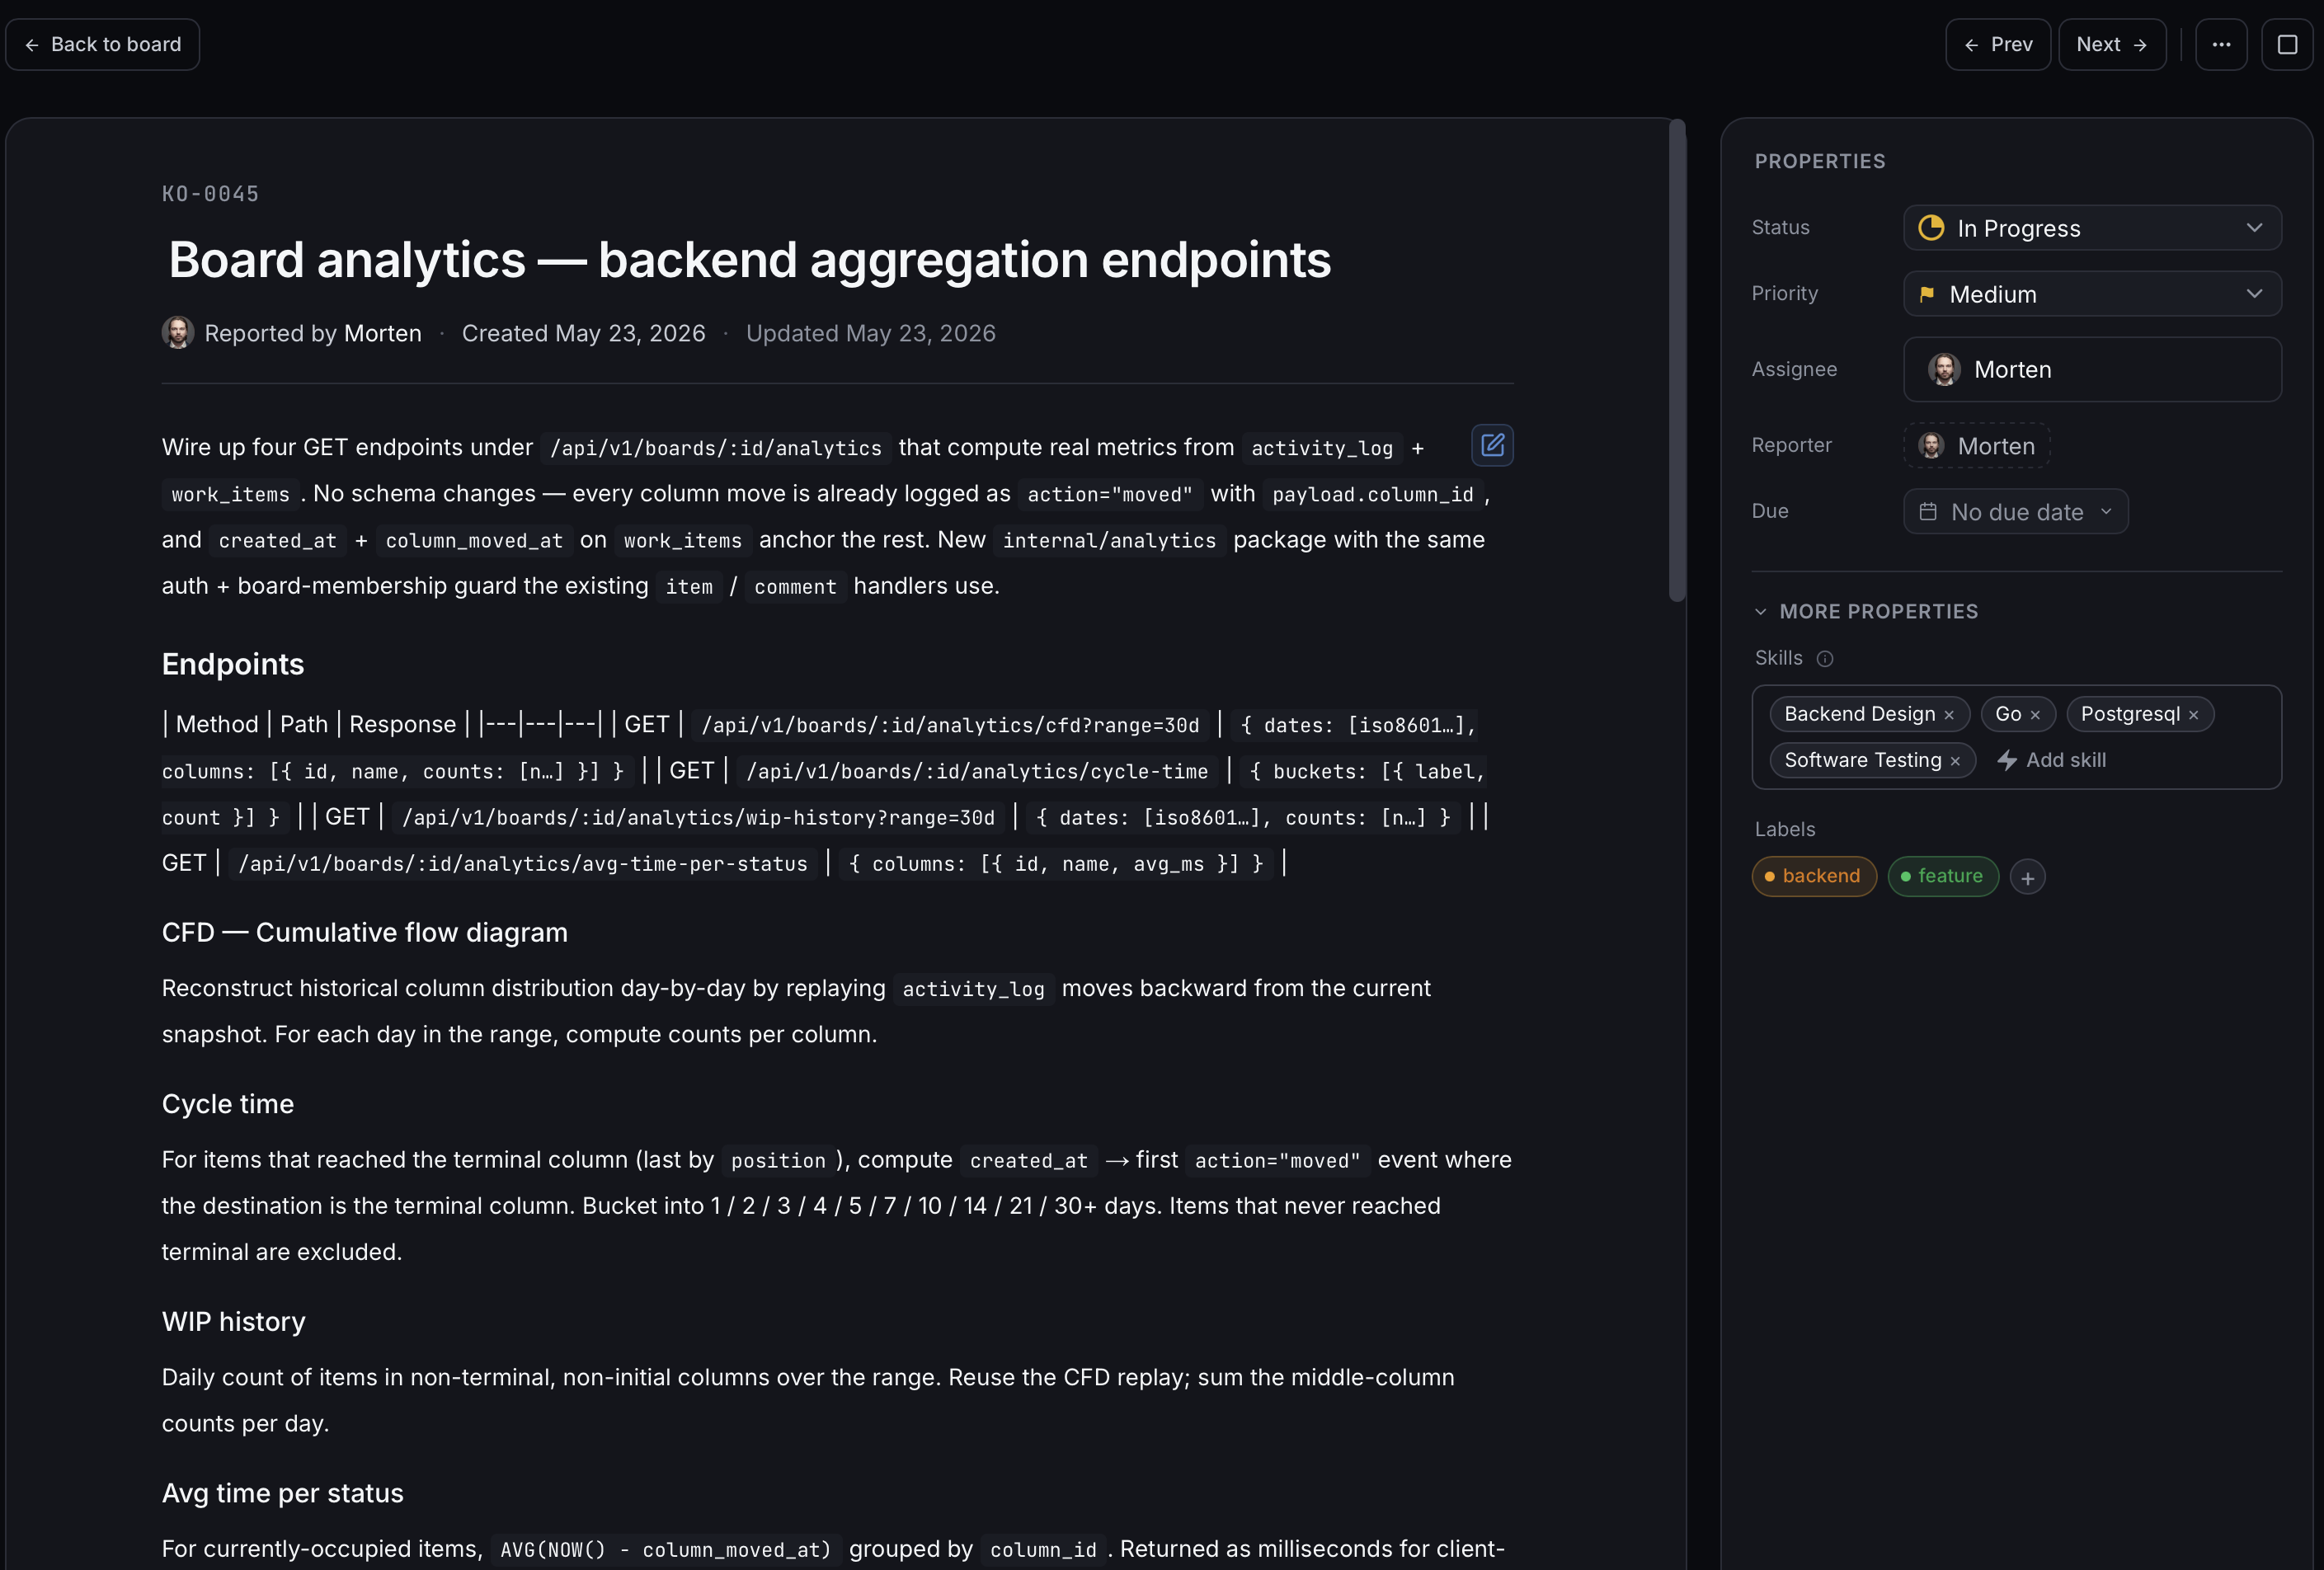Click the CFD — Cumulative flow diagram heading

point(365,933)
